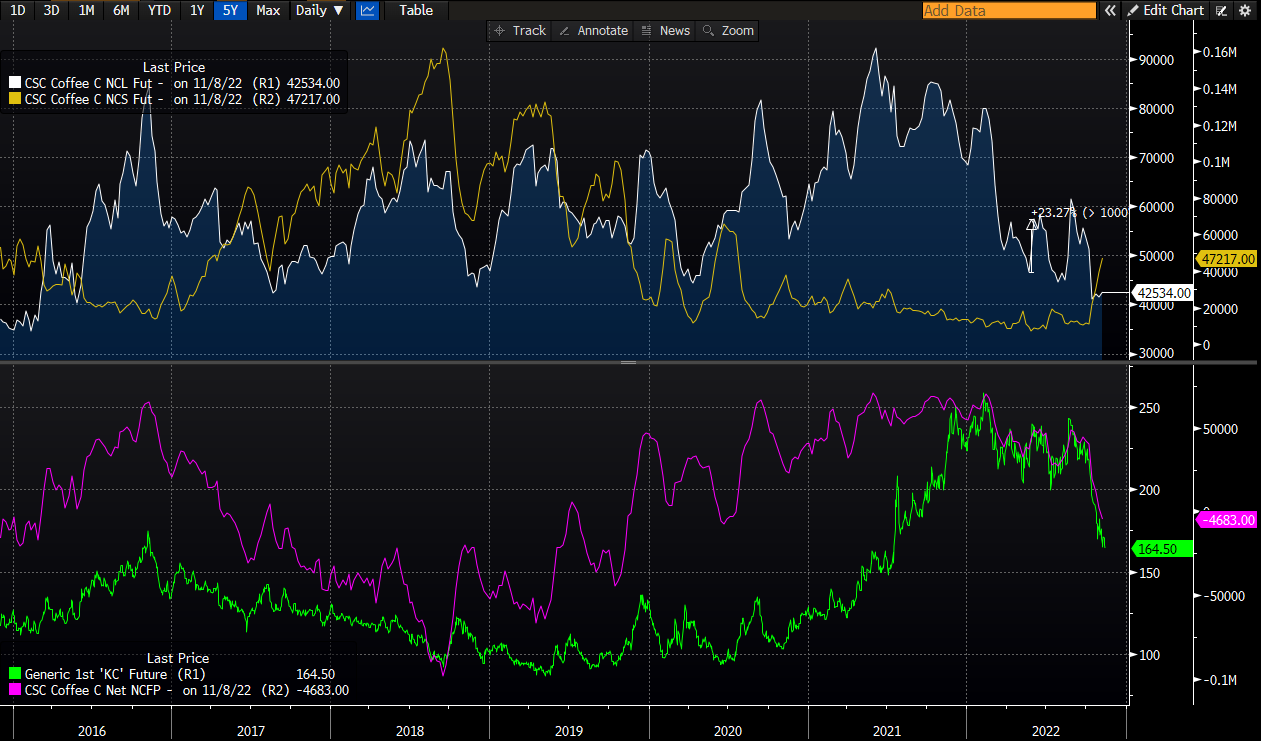
Task: Click the line chart type icon
Action: coord(367,10)
